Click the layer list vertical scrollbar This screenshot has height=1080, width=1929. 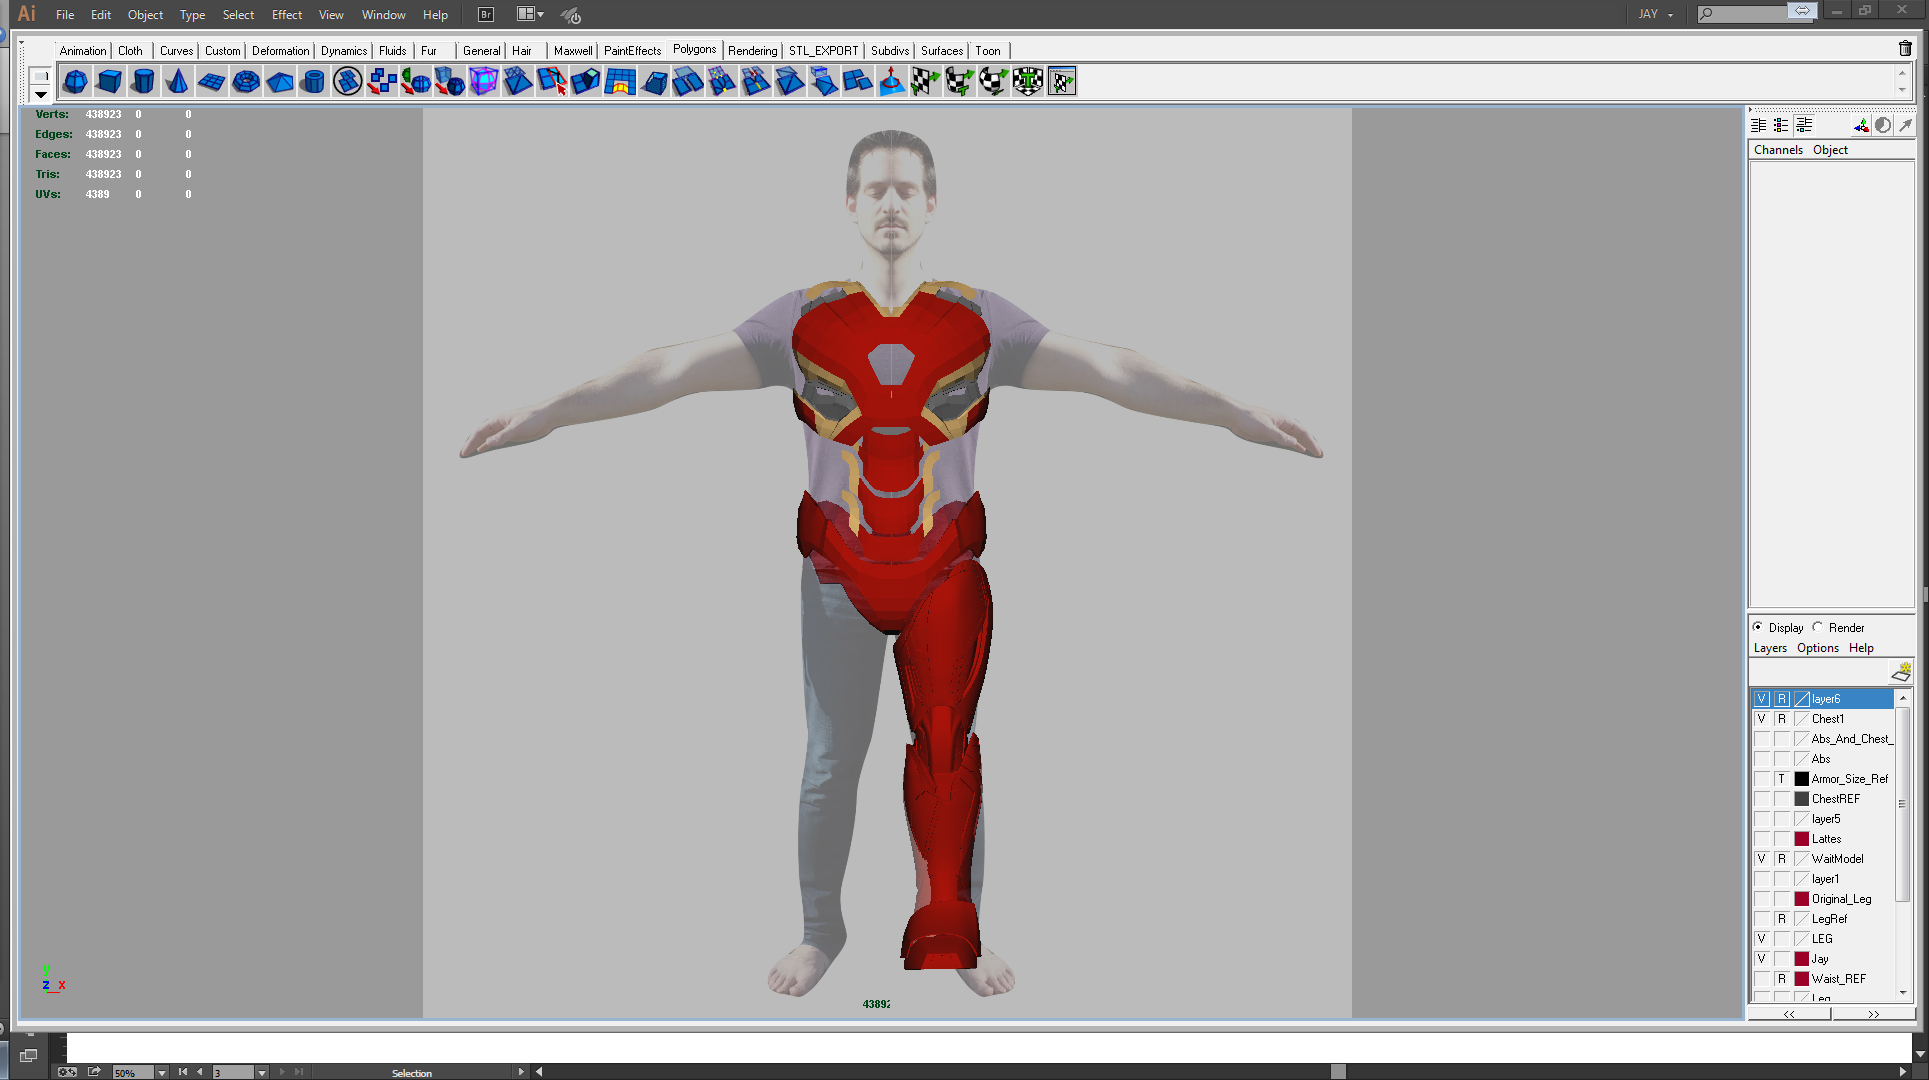pyautogui.click(x=1902, y=804)
